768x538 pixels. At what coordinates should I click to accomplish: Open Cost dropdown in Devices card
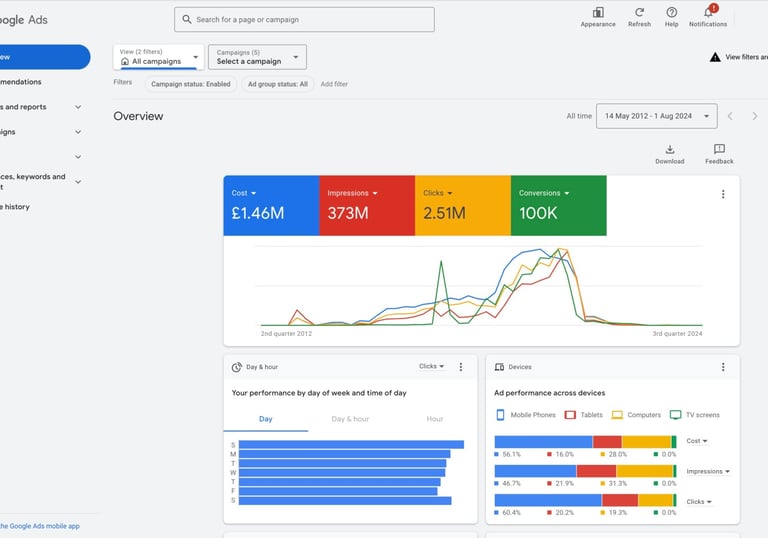pyautogui.click(x=697, y=441)
